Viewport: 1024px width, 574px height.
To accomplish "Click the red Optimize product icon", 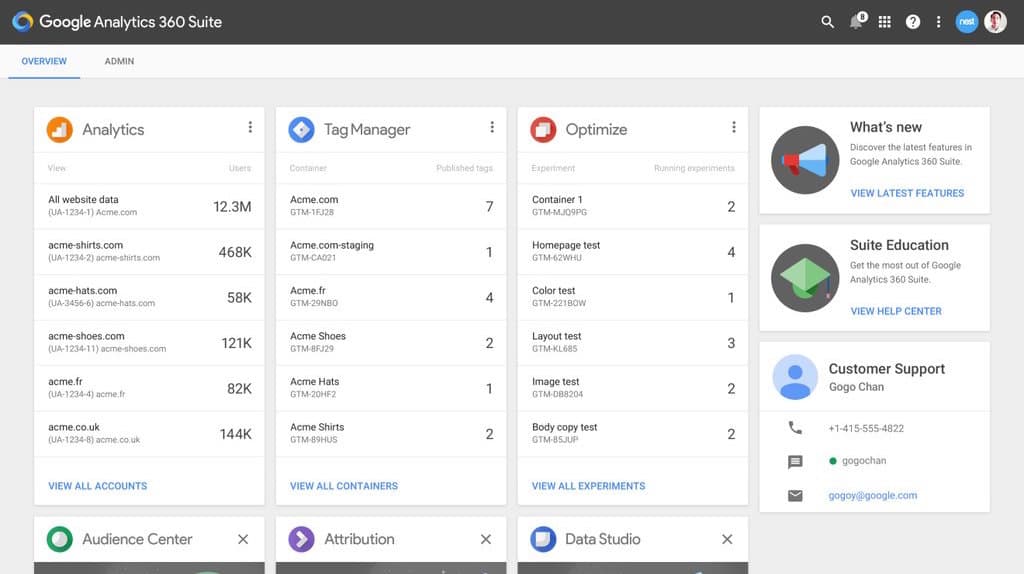I will (543, 129).
